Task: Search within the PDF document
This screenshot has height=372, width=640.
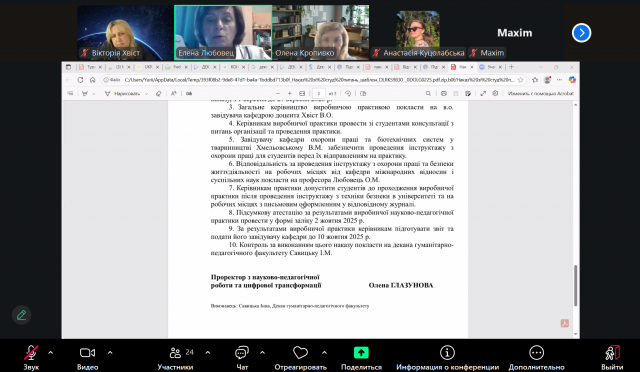Action: [x=428, y=94]
